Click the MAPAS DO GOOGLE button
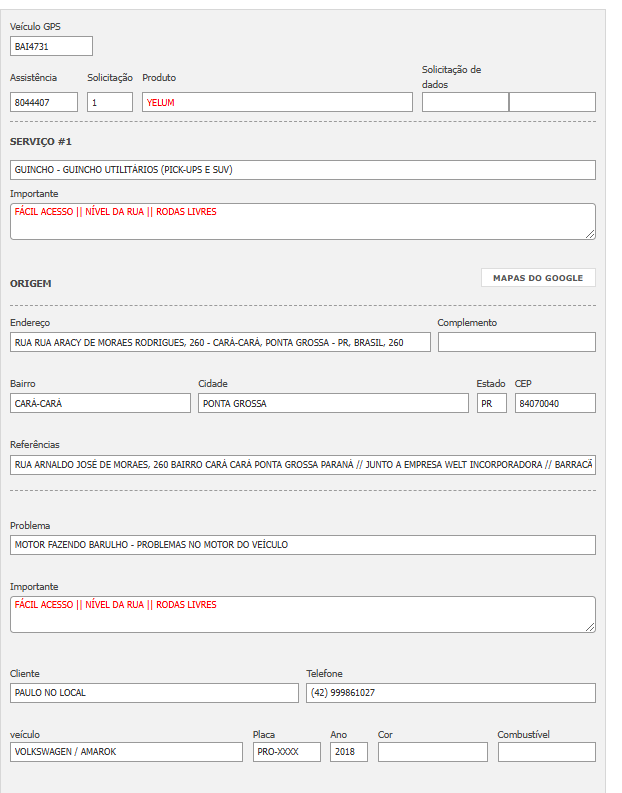This screenshot has width=622, height=793. tap(538, 278)
